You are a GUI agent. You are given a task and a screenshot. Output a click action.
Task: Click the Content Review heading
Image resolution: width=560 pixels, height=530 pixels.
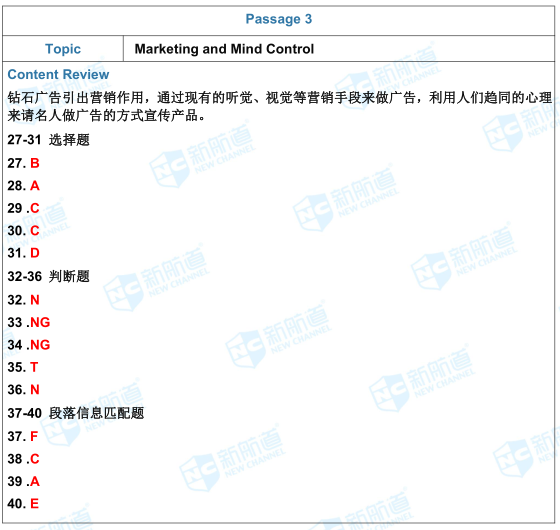pyautogui.click(x=58, y=74)
